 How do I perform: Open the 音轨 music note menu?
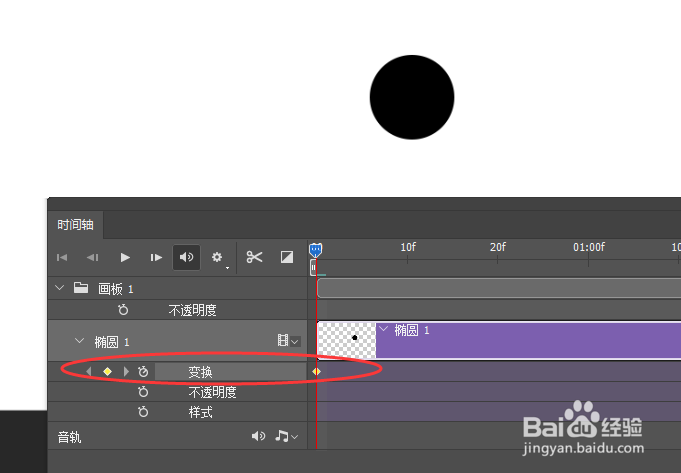coord(287,436)
